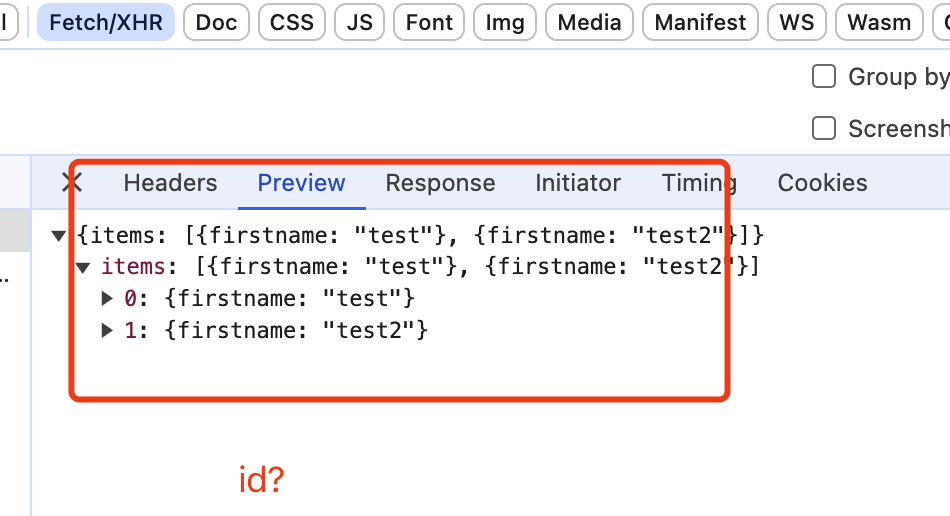Select the Preview tab
The height and width of the screenshot is (516, 950).
pyautogui.click(x=301, y=183)
